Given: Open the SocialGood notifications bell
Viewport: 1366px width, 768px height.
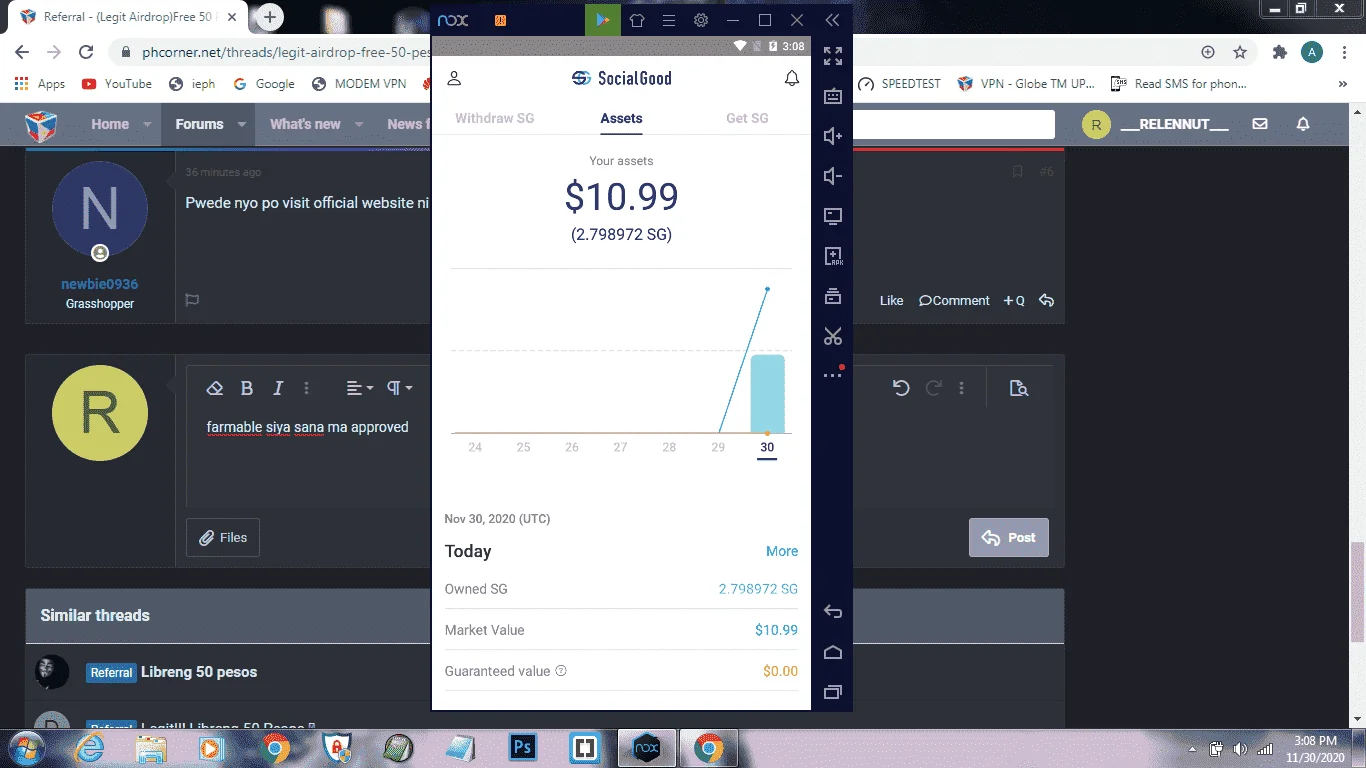Looking at the screenshot, I should coord(792,78).
